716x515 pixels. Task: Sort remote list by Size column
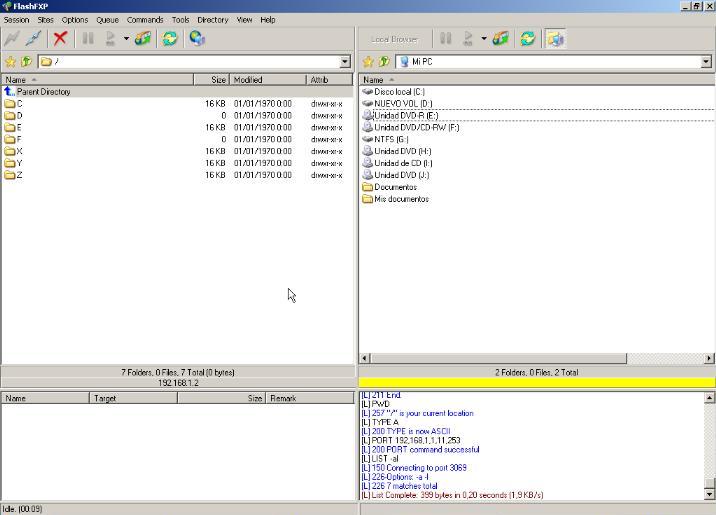212,80
